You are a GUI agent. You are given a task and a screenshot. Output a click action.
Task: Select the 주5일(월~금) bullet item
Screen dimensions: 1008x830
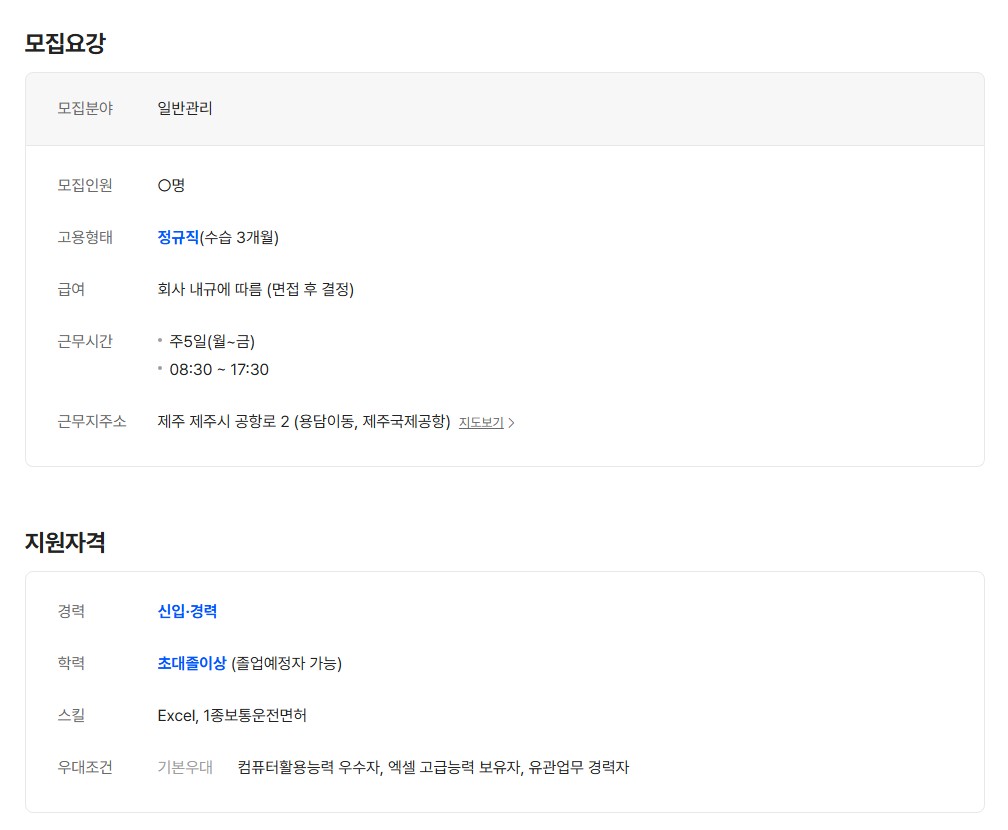tap(212, 342)
